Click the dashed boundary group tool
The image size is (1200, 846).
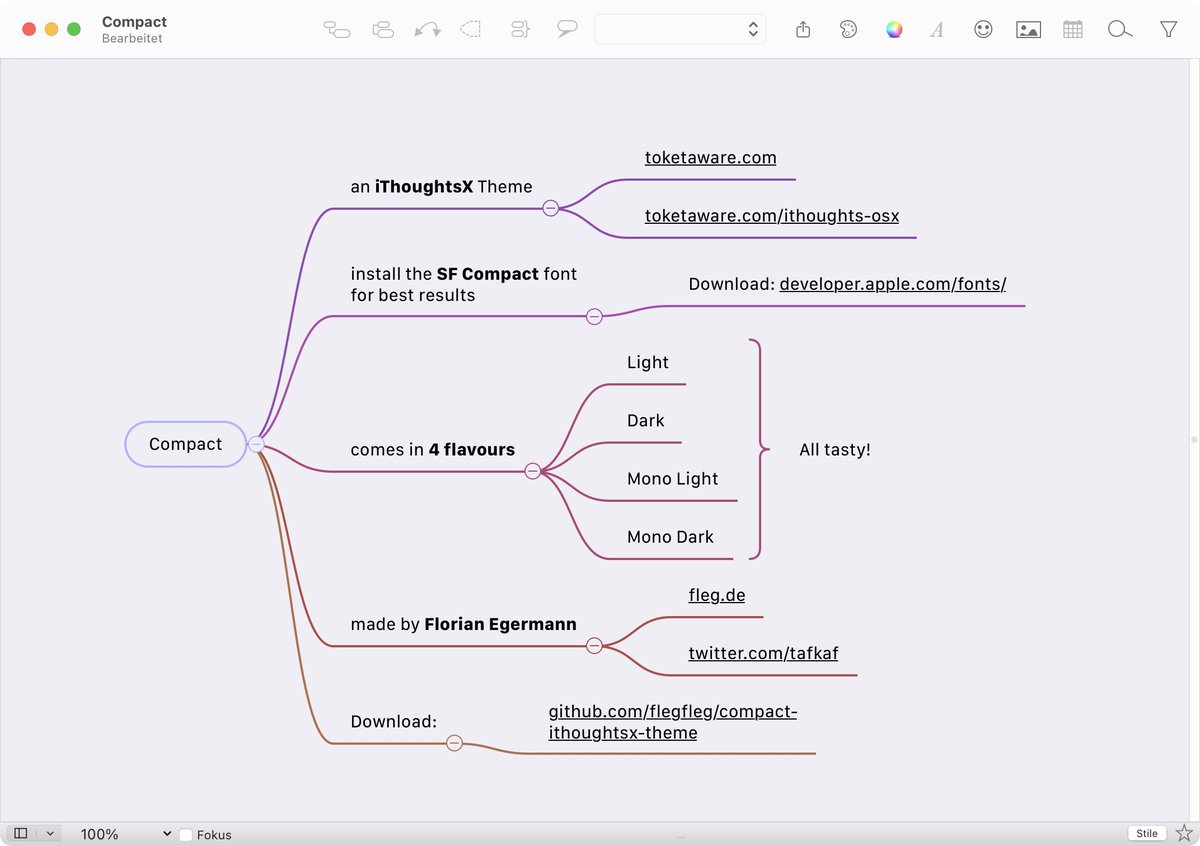tap(470, 30)
